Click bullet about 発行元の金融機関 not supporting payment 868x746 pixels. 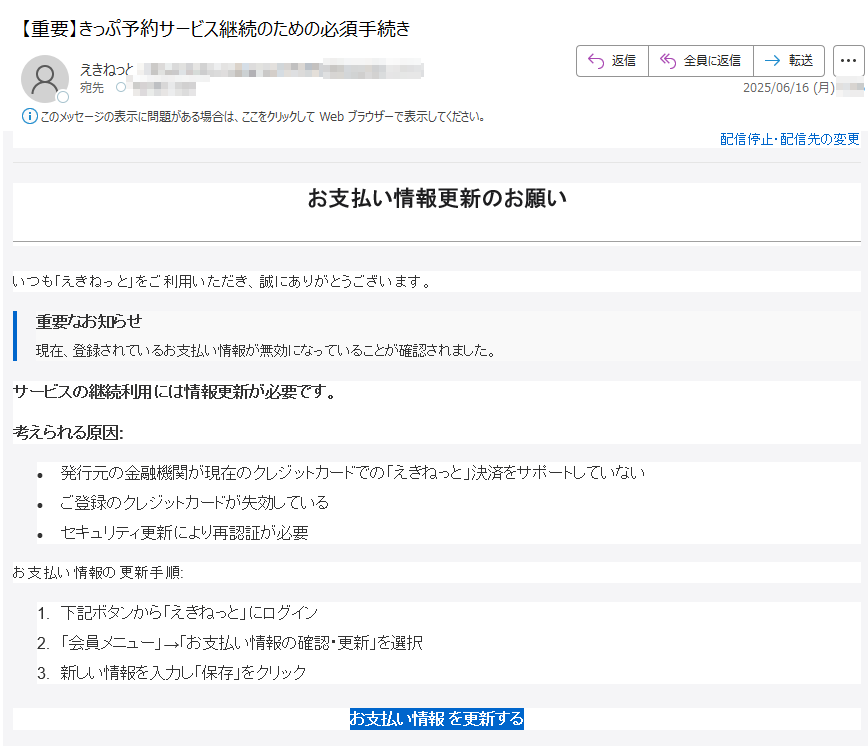click(353, 473)
